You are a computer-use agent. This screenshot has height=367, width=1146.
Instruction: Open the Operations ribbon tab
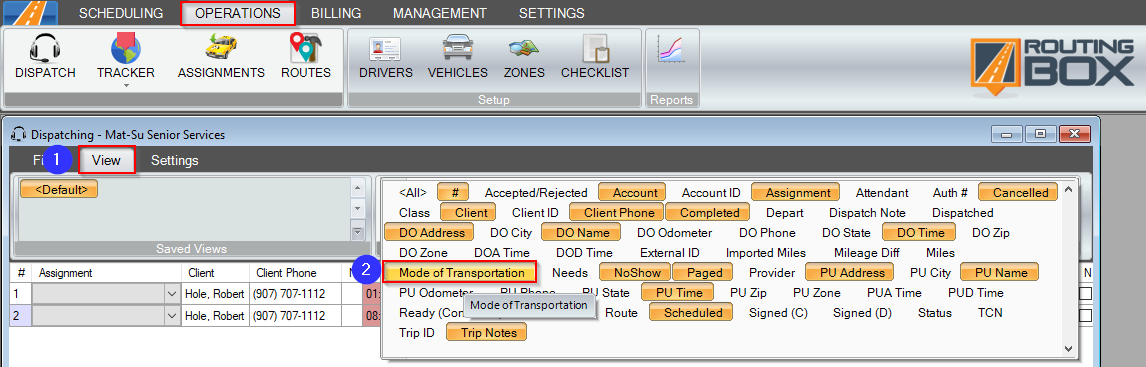238,13
